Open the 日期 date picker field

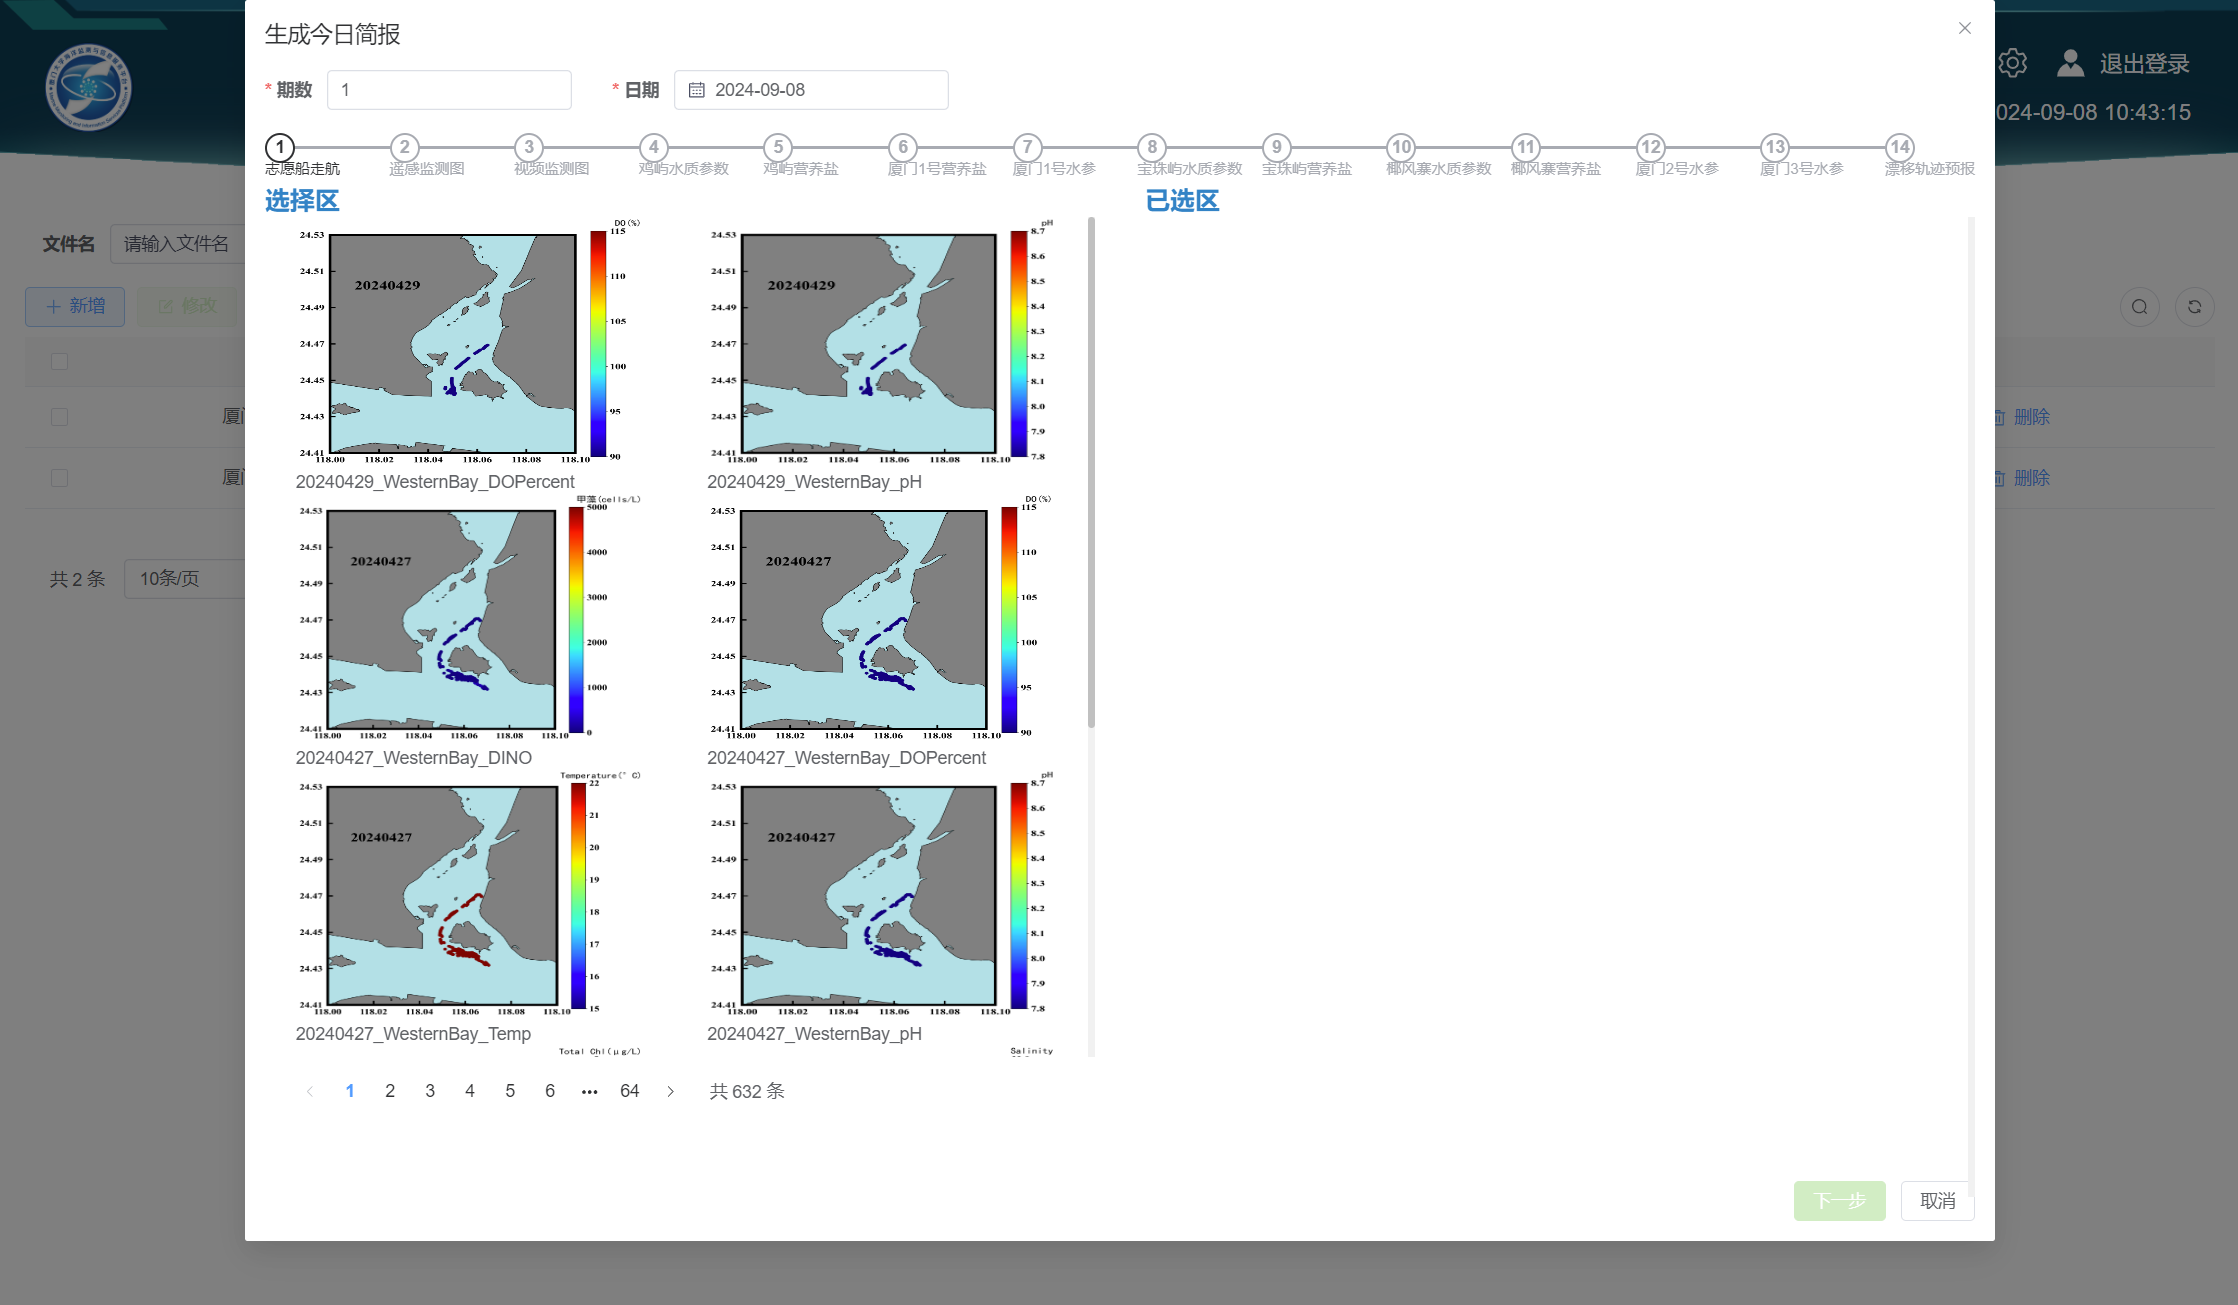(811, 90)
